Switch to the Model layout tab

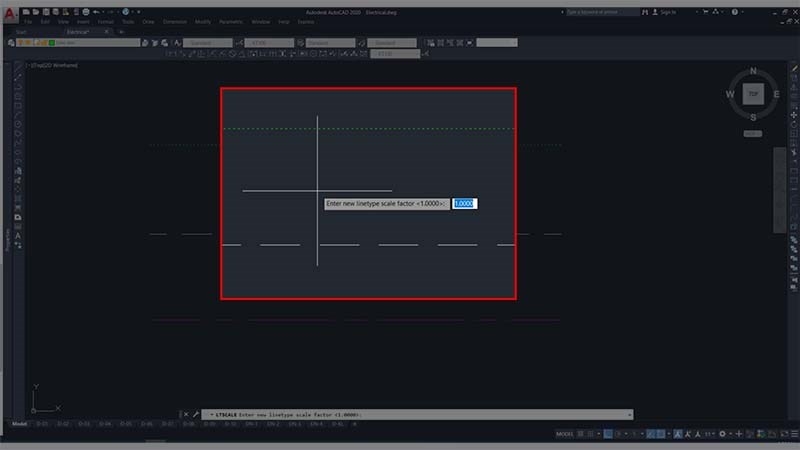coord(19,424)
